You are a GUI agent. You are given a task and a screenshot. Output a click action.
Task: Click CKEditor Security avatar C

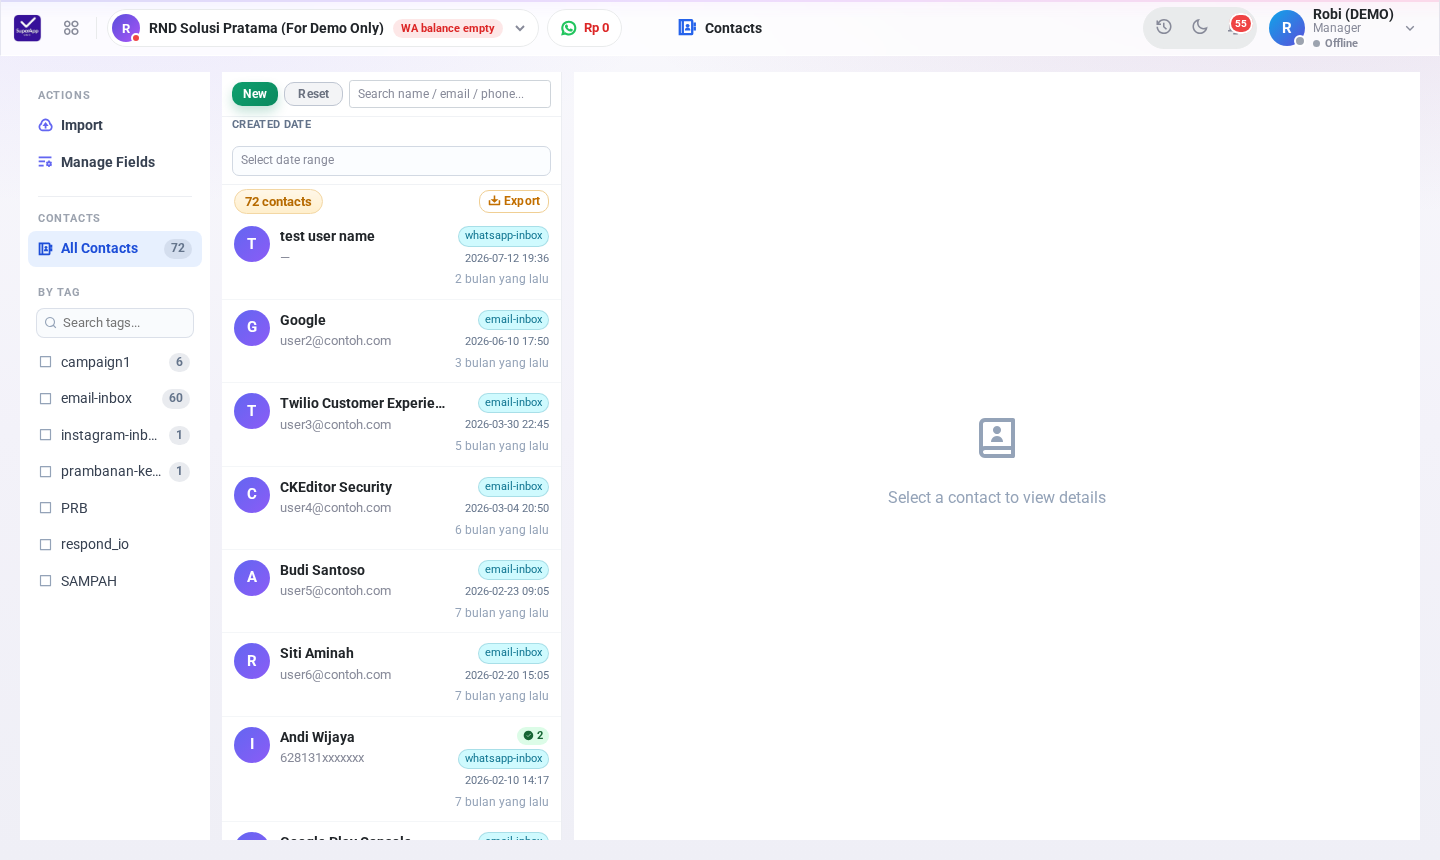point(252,494)
